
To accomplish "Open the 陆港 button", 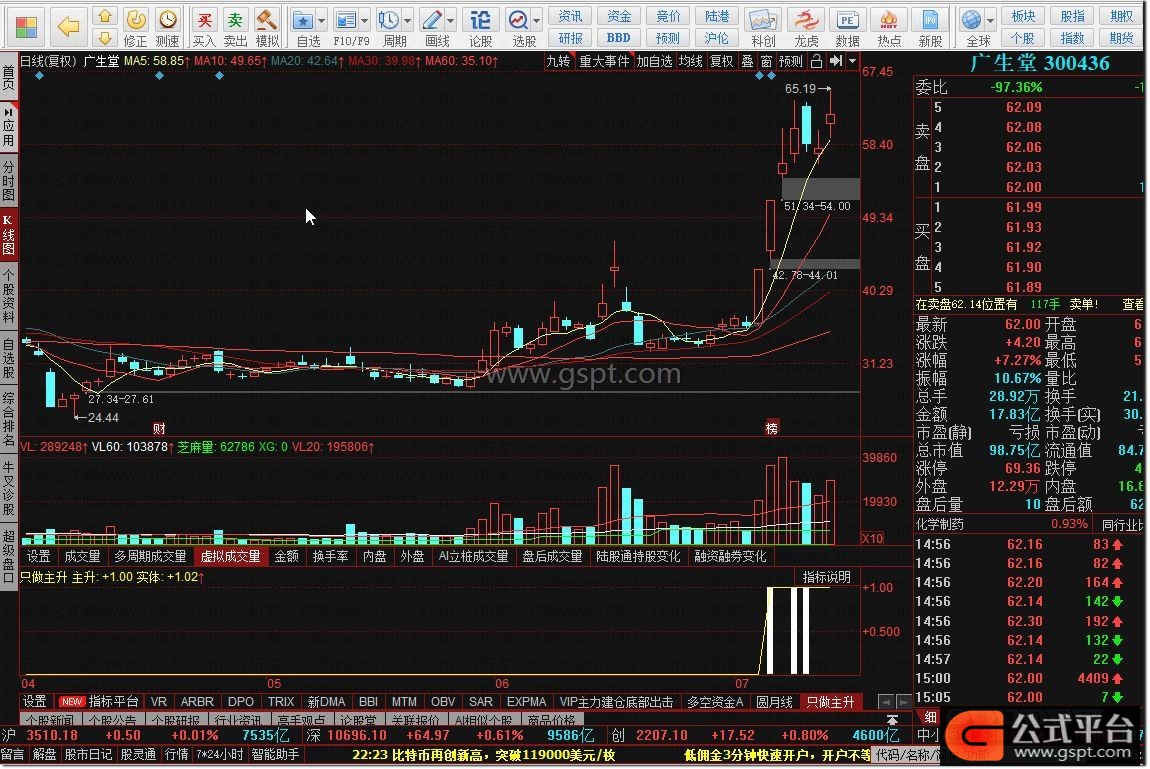I will coord(717,16).
